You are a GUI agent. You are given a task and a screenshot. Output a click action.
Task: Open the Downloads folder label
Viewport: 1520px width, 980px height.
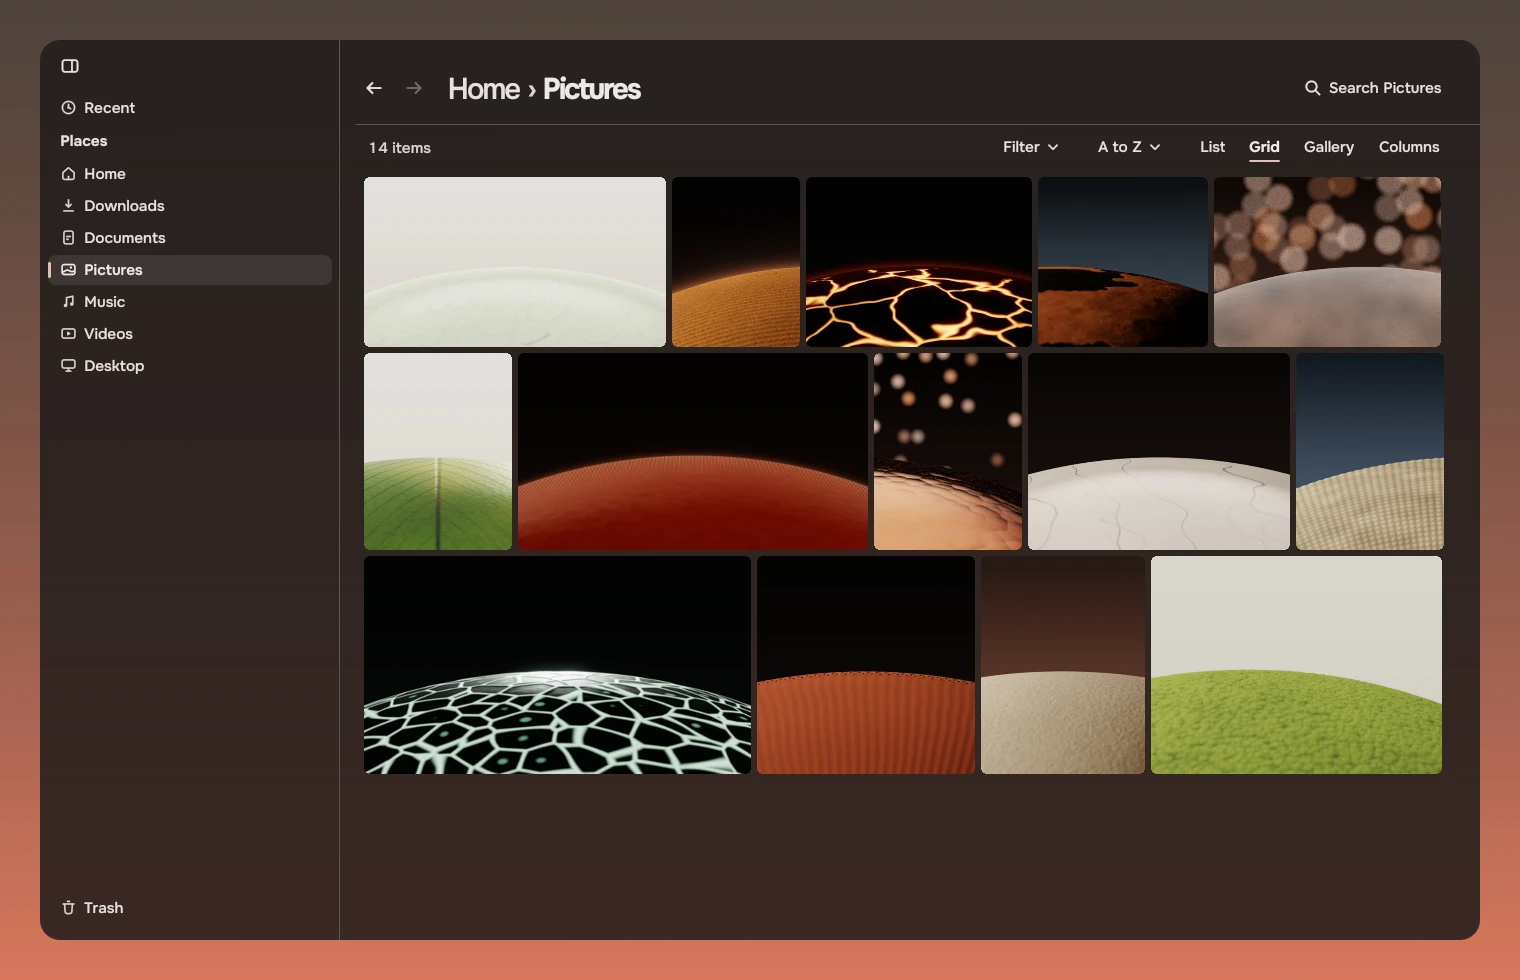pyautogui.click(x=124, y=205)
